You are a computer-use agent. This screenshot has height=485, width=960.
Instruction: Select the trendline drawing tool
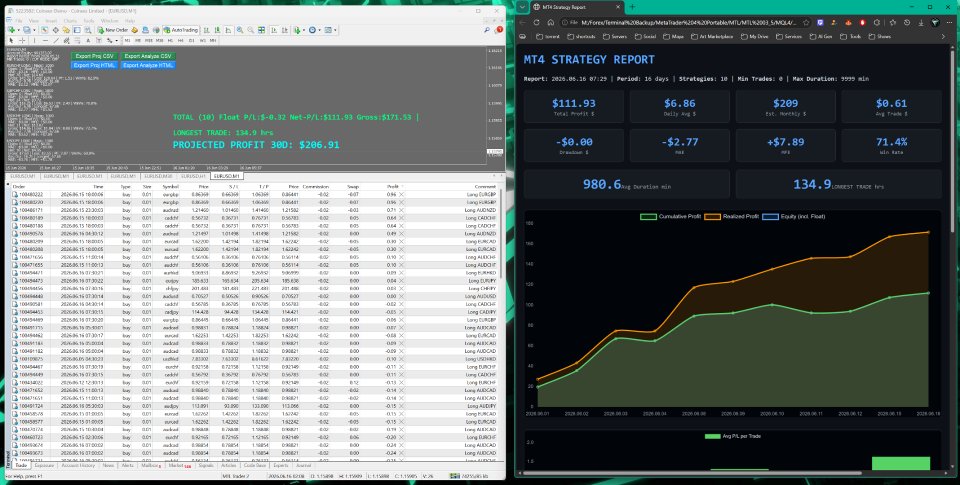[x=56, y=40]
